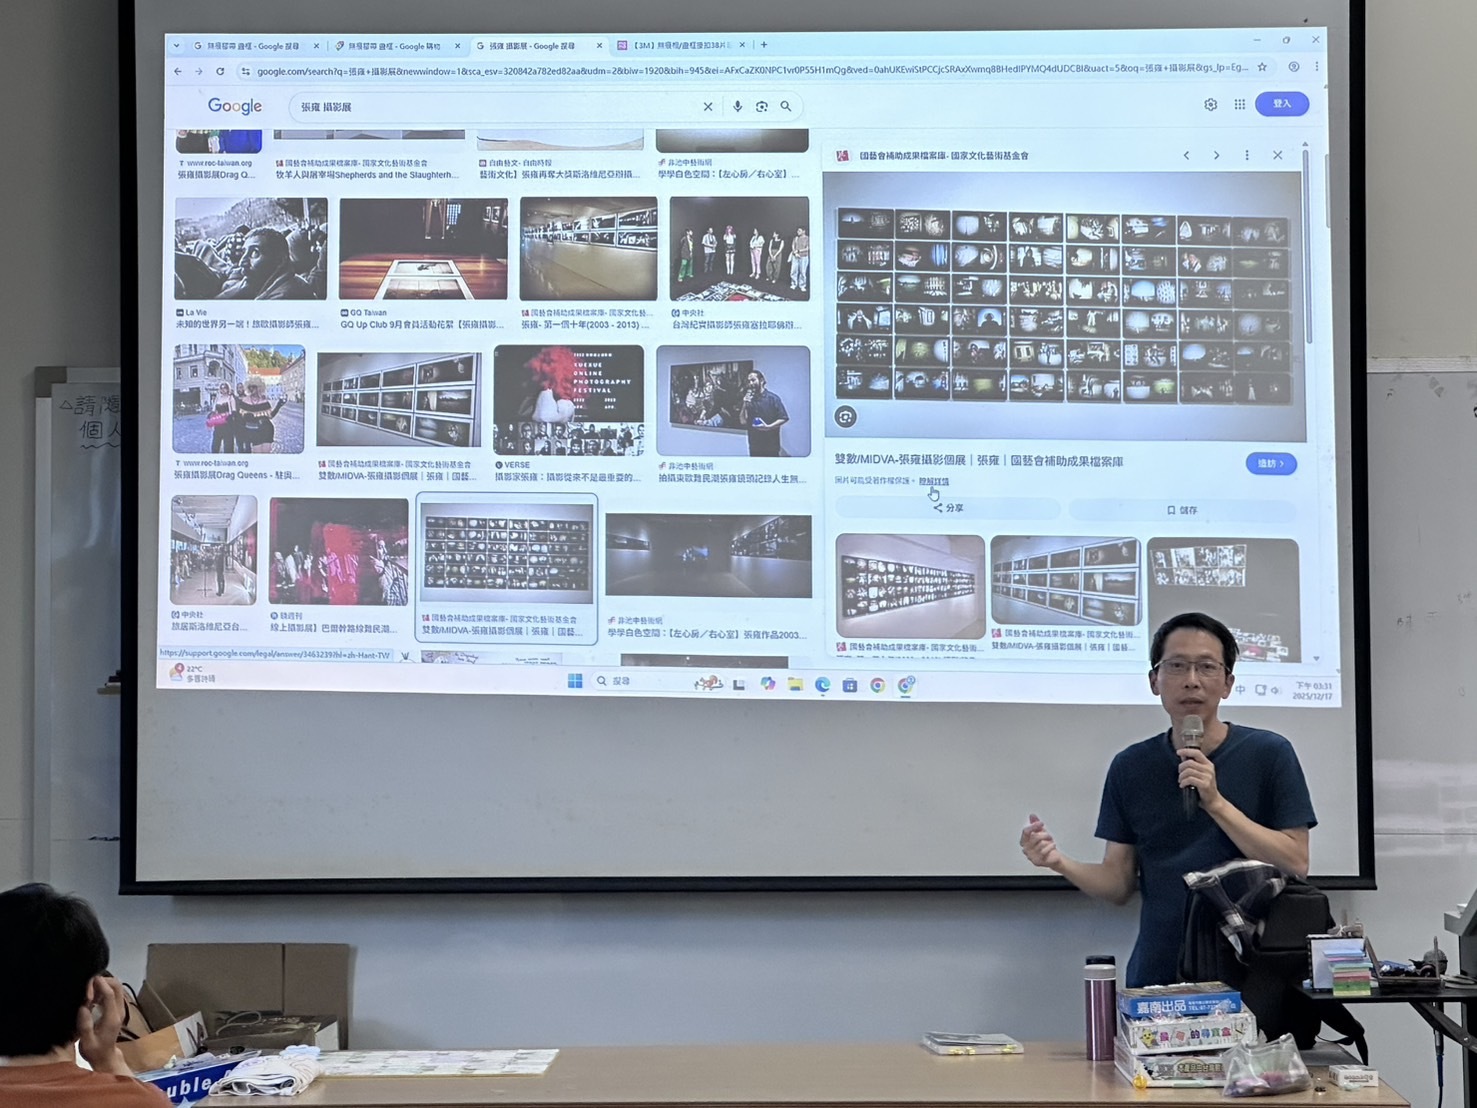Viewport: 1477px width, 1108px height.
Task: Bookmark this page with star icon
Action: pos(1262,67)
